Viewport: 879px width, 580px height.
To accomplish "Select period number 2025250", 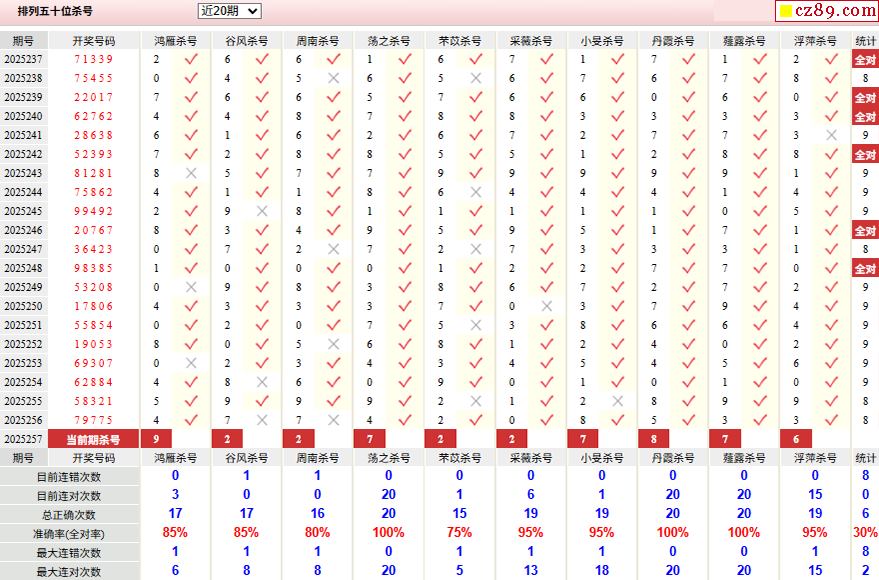I will coord(23,306).
